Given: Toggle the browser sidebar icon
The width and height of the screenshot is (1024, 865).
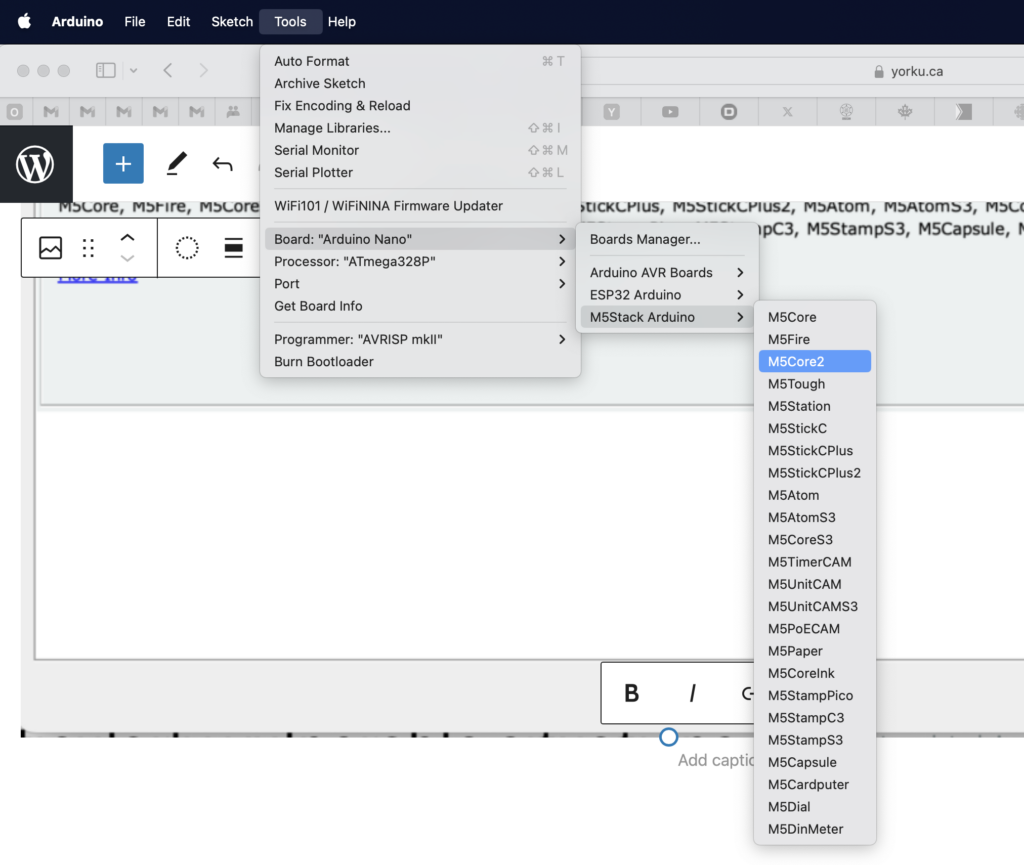Looking at the screenshot, I should point(106,71).
